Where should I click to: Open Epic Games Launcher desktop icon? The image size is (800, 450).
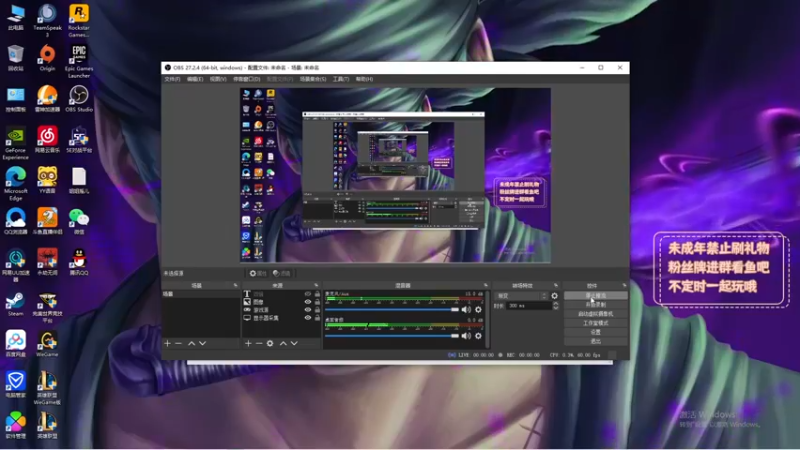coord(79,61)
